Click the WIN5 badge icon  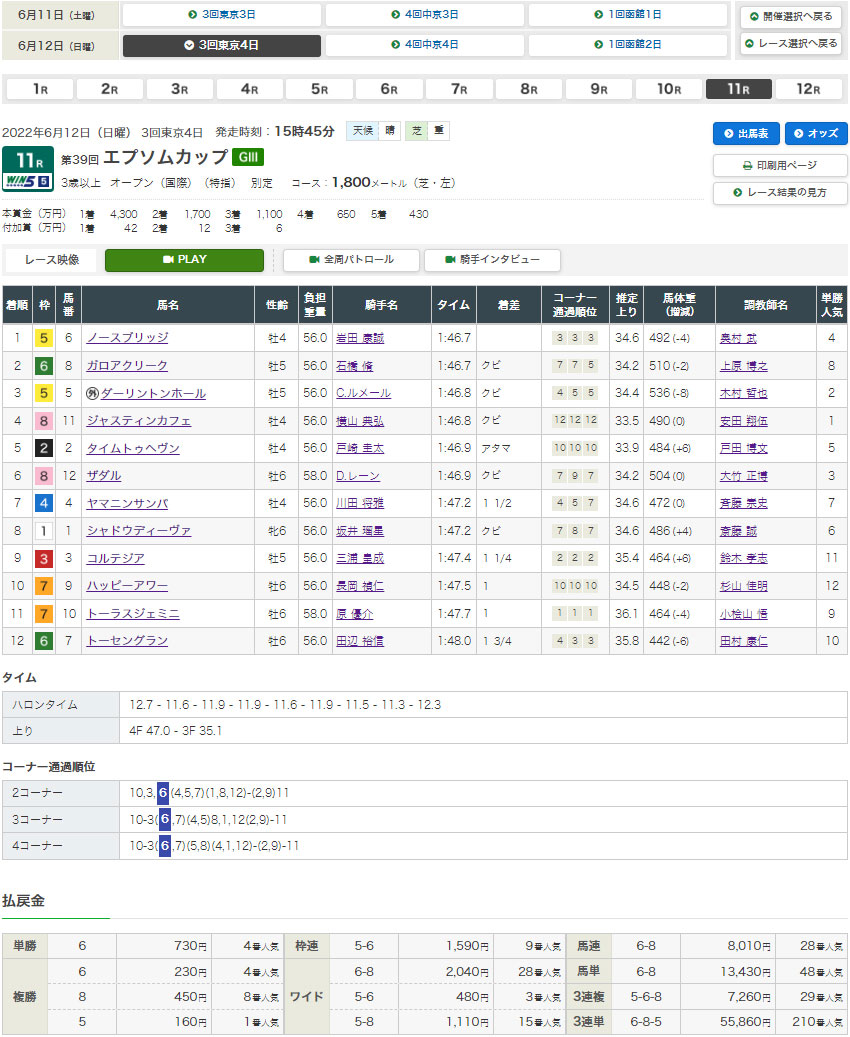click(x=28, y=181)
